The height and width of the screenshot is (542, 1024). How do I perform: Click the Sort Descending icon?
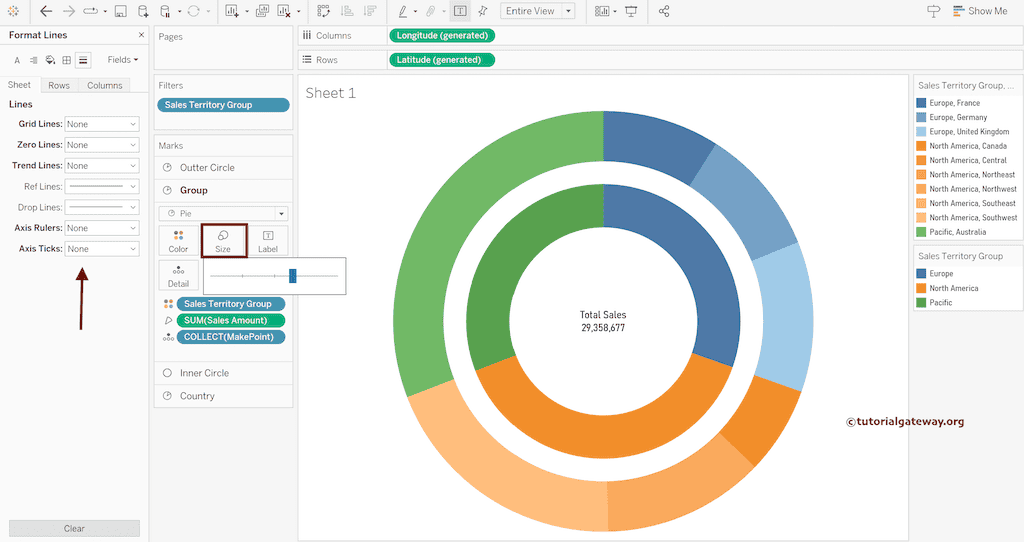pos(370,11)
